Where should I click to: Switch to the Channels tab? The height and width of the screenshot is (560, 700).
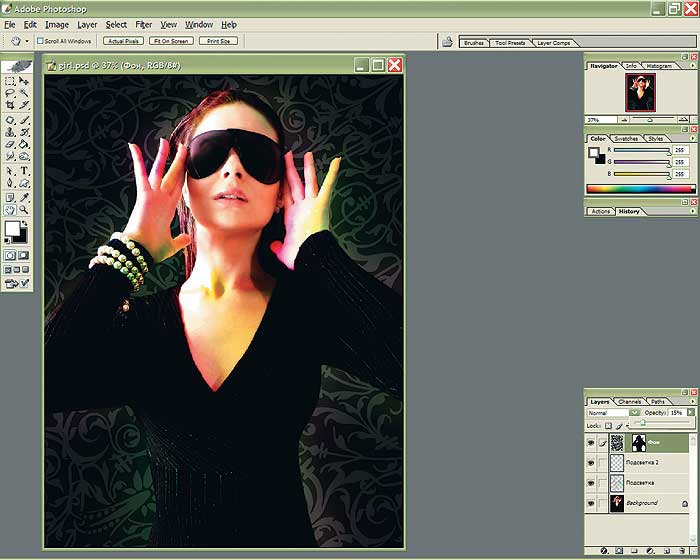tap(630, 402)
